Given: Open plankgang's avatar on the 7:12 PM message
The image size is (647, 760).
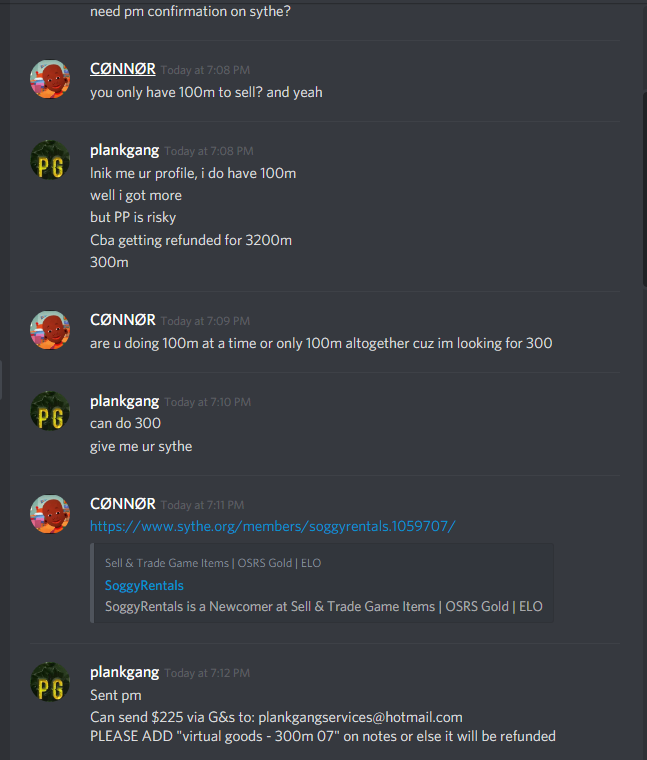Looking at the screenshot, I should coord(50,682).
